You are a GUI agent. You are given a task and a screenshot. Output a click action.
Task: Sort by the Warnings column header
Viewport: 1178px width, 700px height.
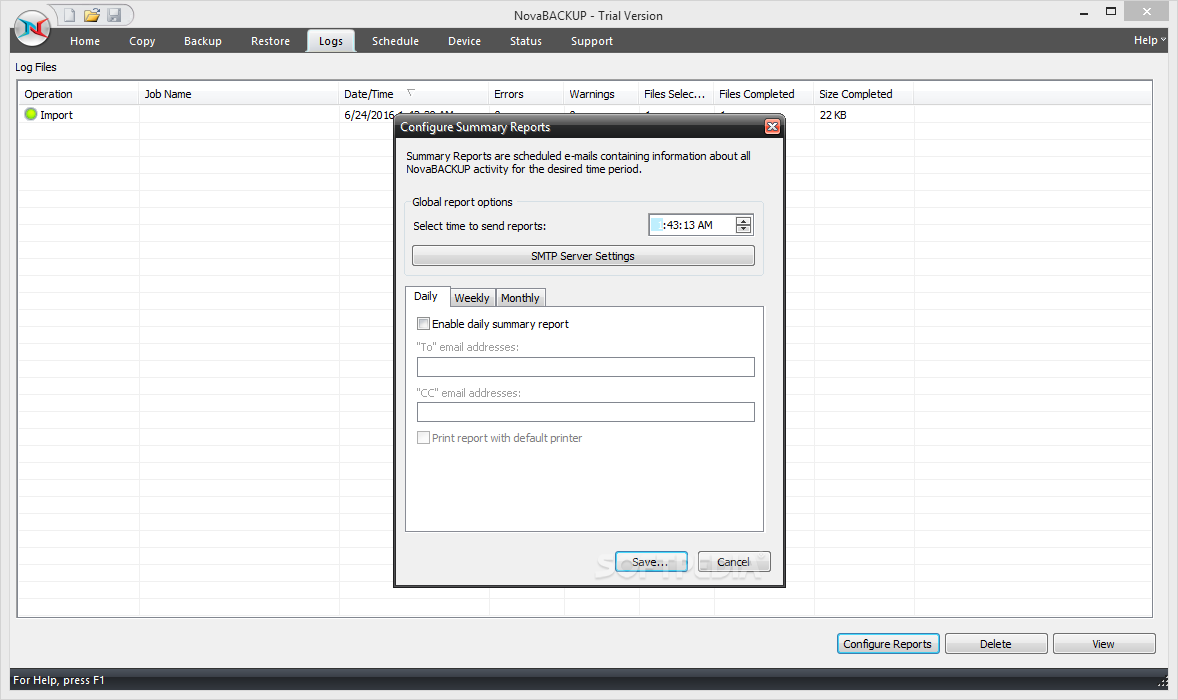(x=601, y=94)
